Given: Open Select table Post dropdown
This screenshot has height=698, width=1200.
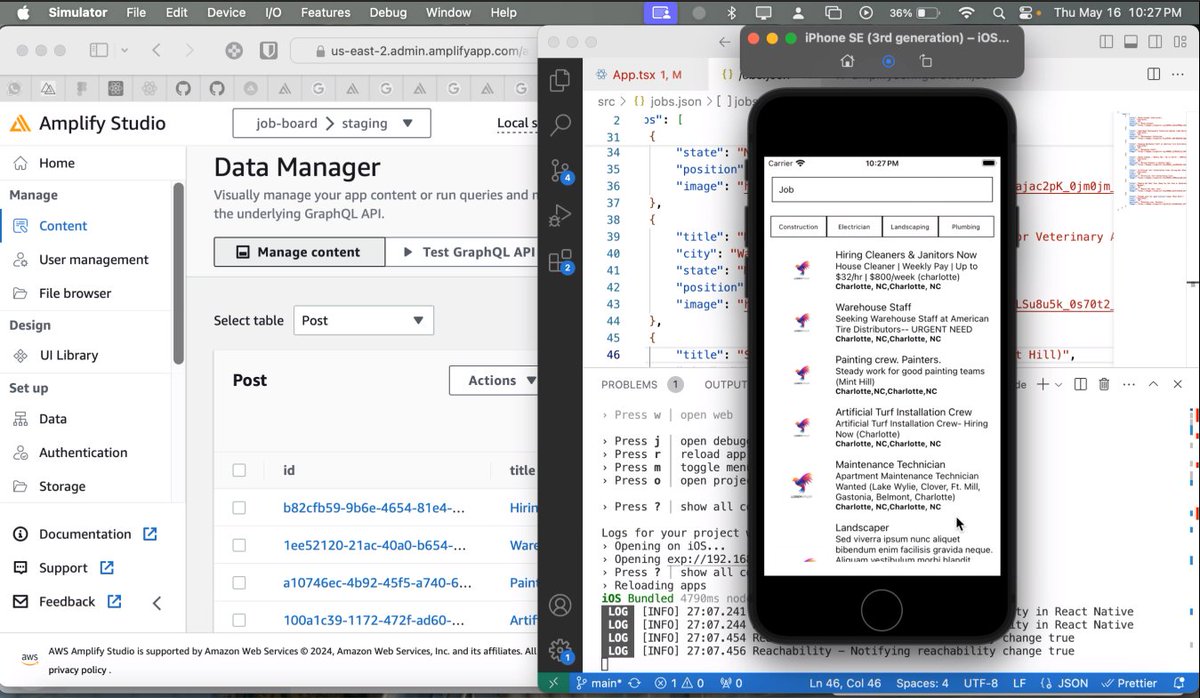Looking at the screenshot, I should point(363,320).
